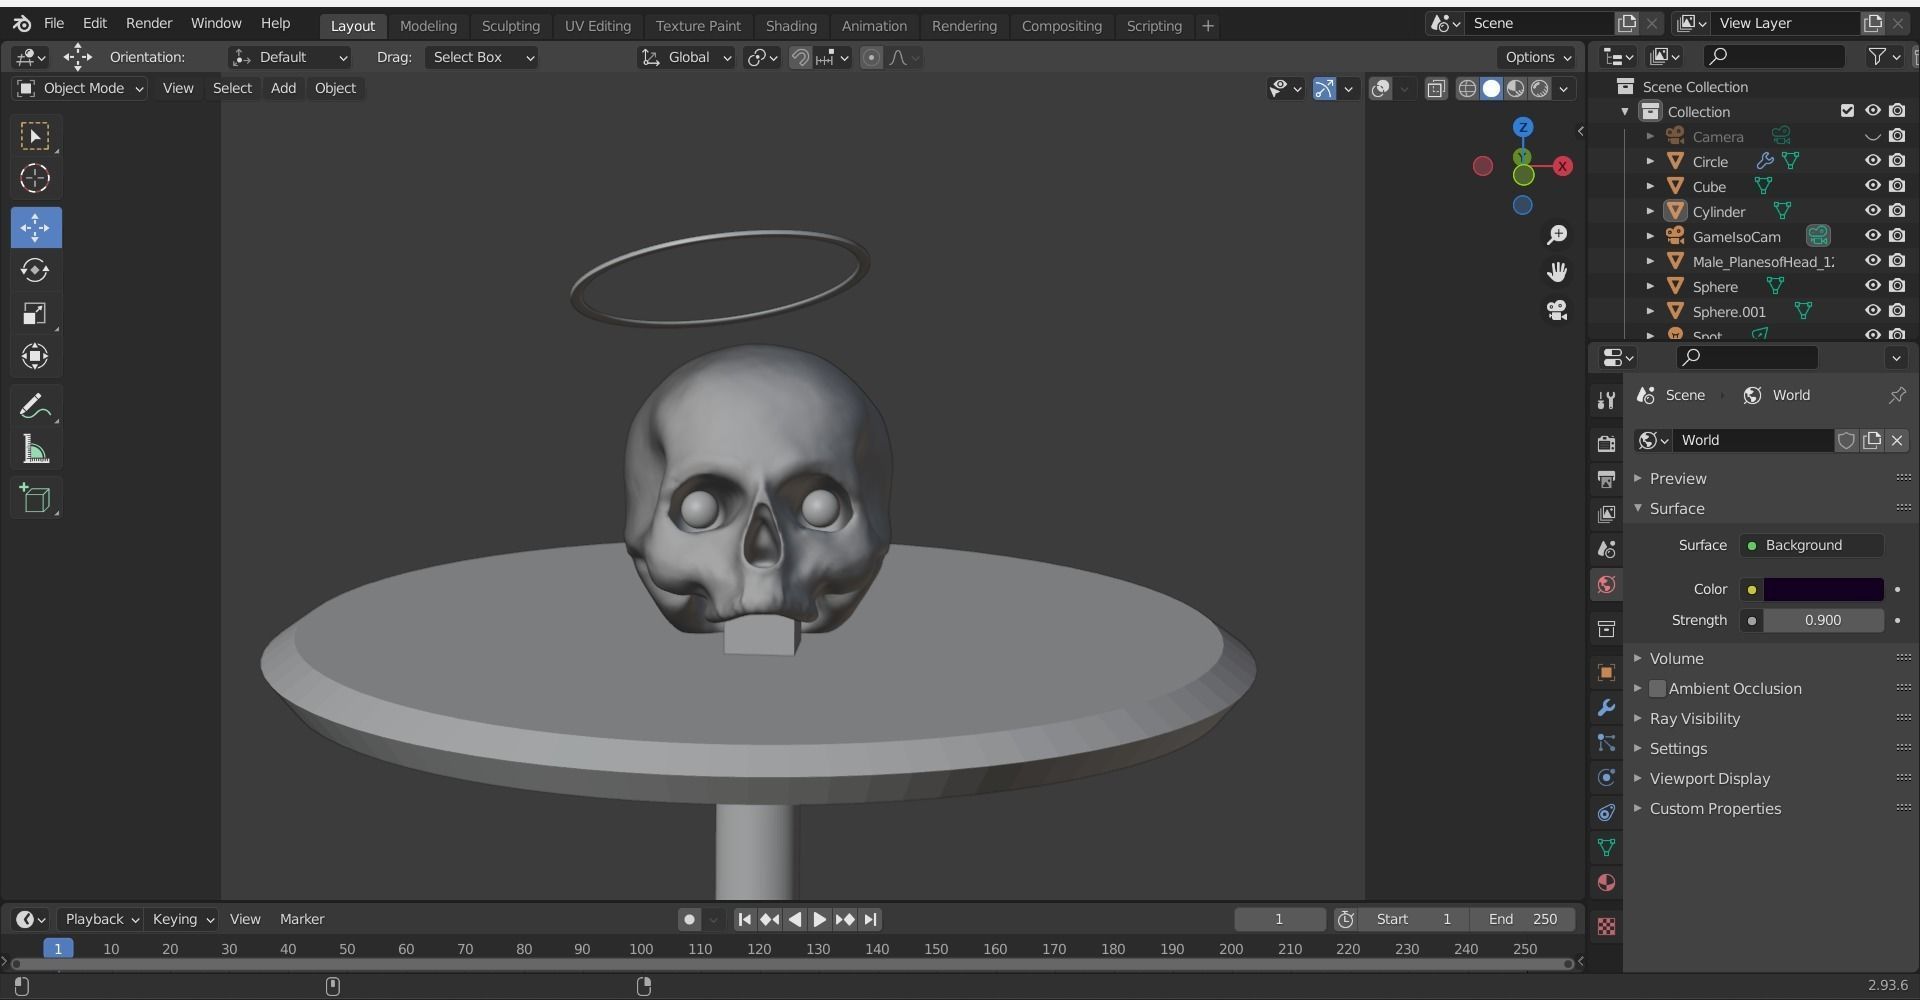The width and height of the screenshot is (1920, 1000).
Task: Open the View Layer properties tab
Action: [1606, 514]
